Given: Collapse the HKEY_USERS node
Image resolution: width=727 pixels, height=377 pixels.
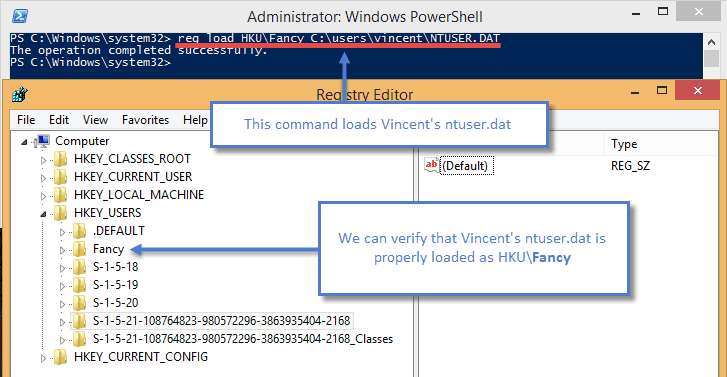Looking at the screenshot, I should click(x=43, y=214).
